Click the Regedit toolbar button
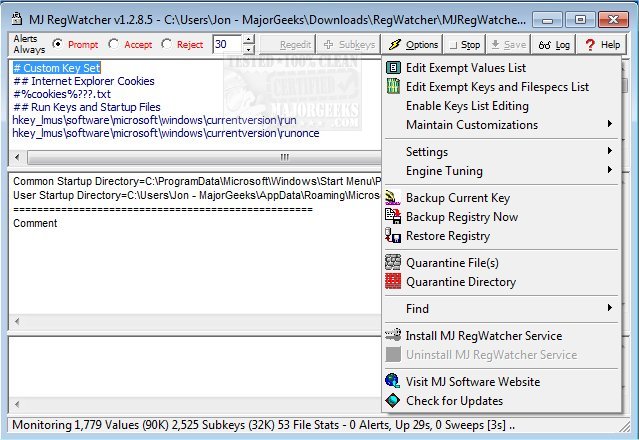Screen dimensions: 639x440 pyautogui.click(x=288, y=45)
